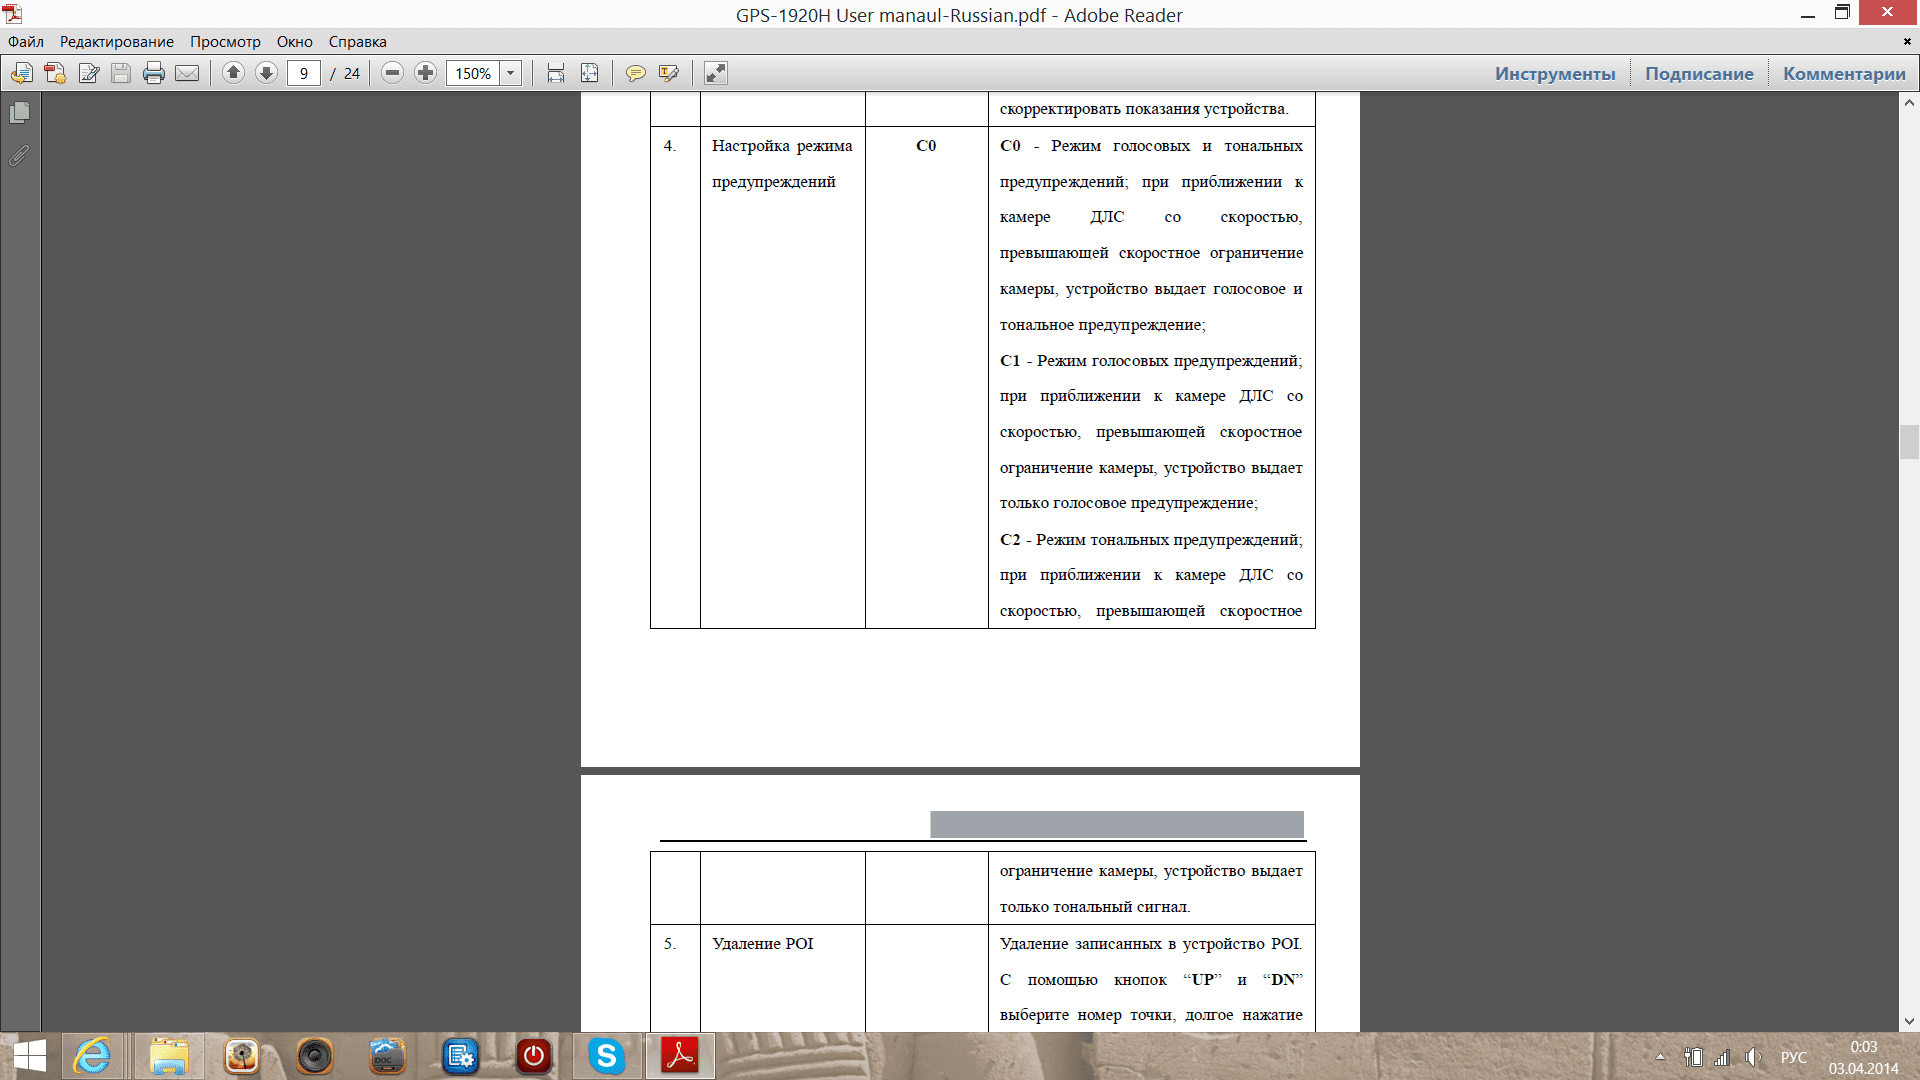1920x1080 pixels.
Task: Click 'Настройка режима' table cell text
Action: tap(782, 145)
